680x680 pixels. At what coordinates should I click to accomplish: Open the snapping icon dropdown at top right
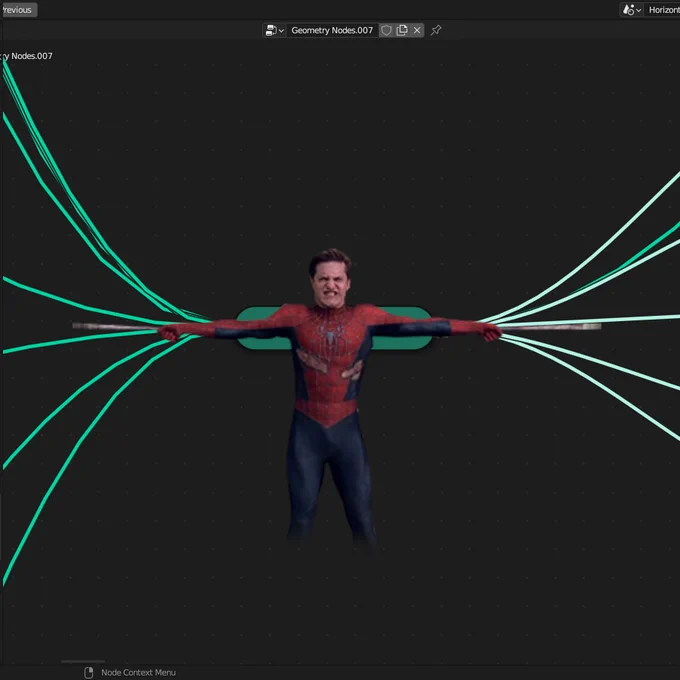tap(631, 10)
